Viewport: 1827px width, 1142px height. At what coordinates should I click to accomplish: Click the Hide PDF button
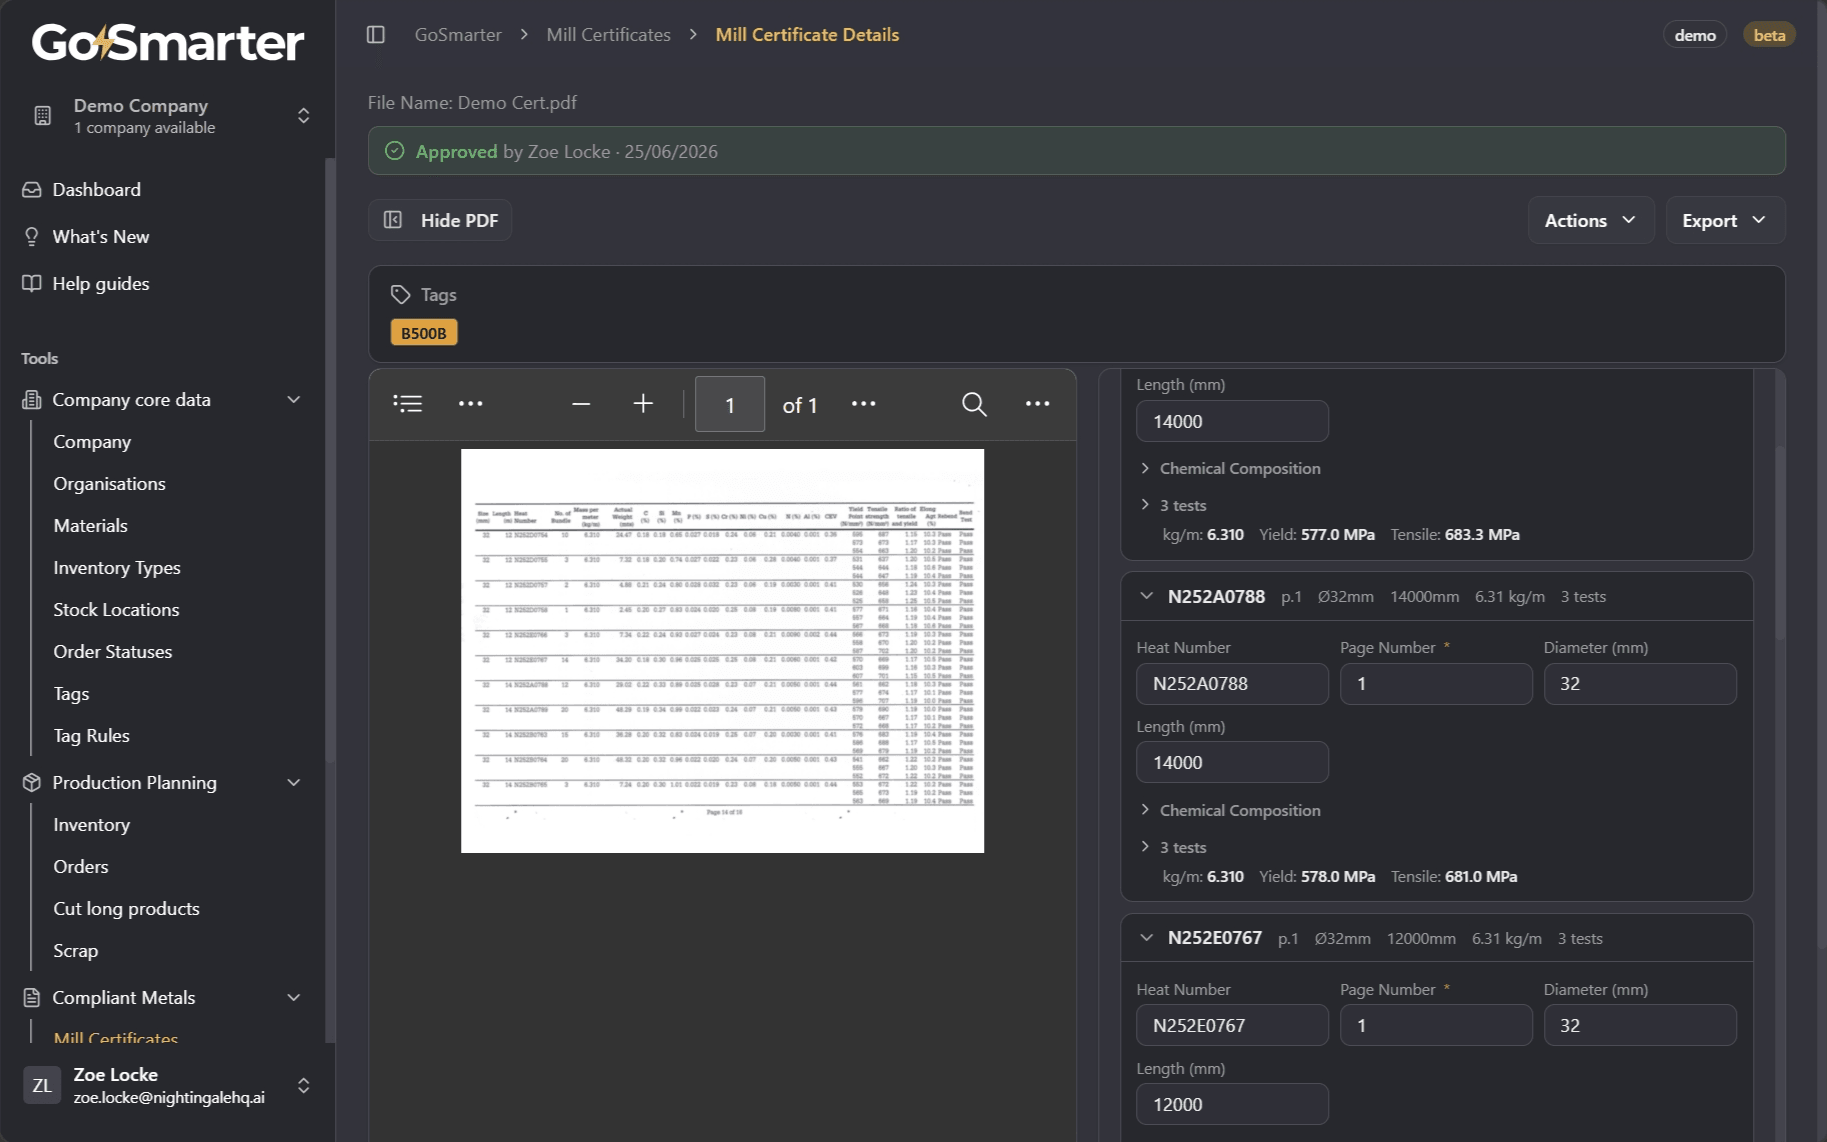pos(440,220)
